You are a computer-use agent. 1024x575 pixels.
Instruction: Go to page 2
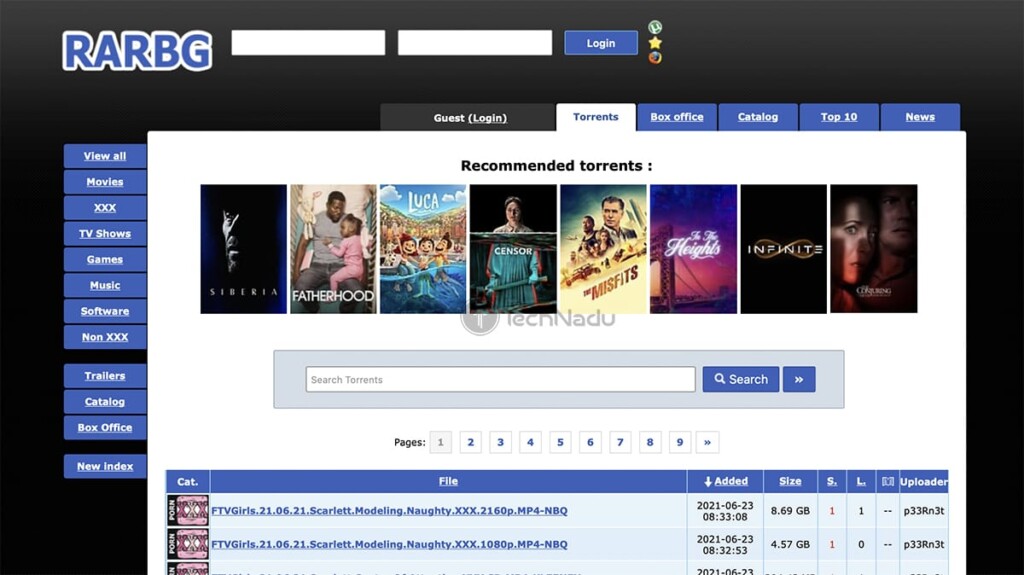pyautogui.click(x=470, y=442)
